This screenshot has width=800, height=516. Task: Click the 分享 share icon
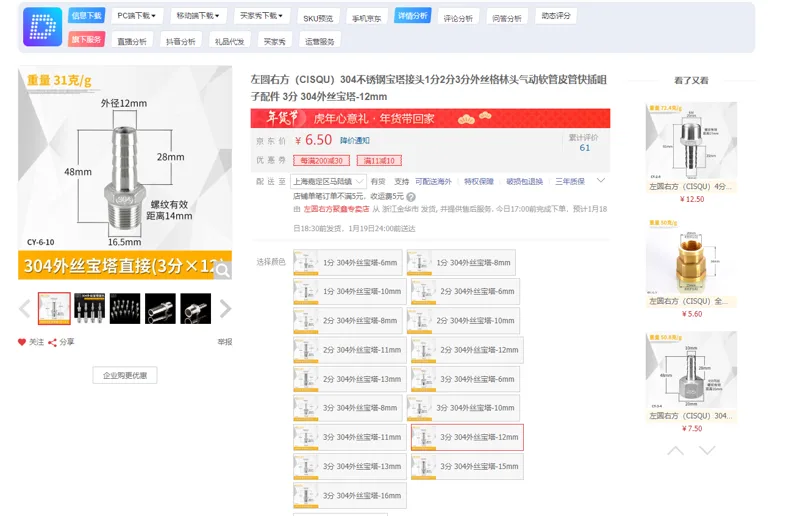point(52,342)
